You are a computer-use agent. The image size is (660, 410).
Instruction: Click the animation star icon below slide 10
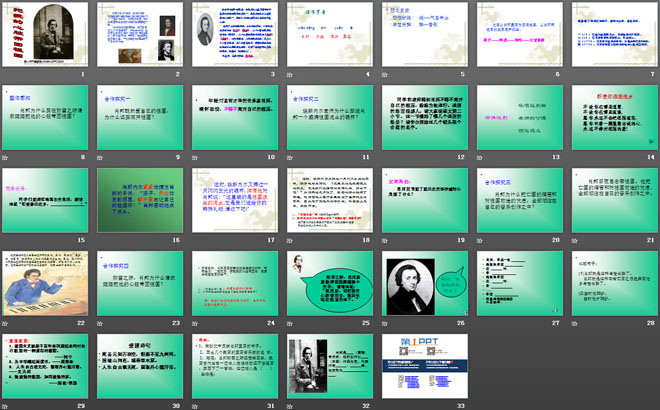(193, 158)
